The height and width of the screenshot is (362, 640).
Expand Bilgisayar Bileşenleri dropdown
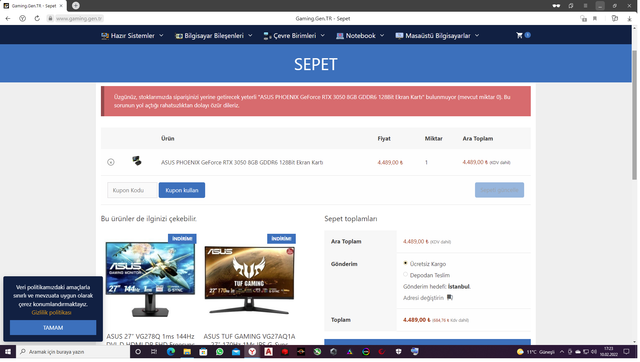coord(213,36)
